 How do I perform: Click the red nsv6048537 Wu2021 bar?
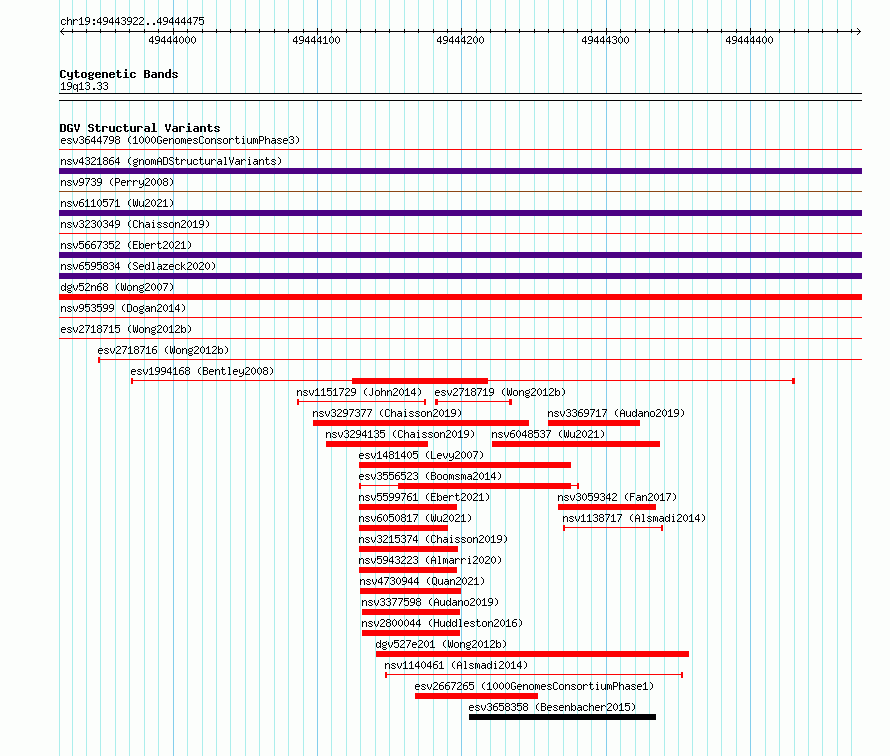coord(576,444)
